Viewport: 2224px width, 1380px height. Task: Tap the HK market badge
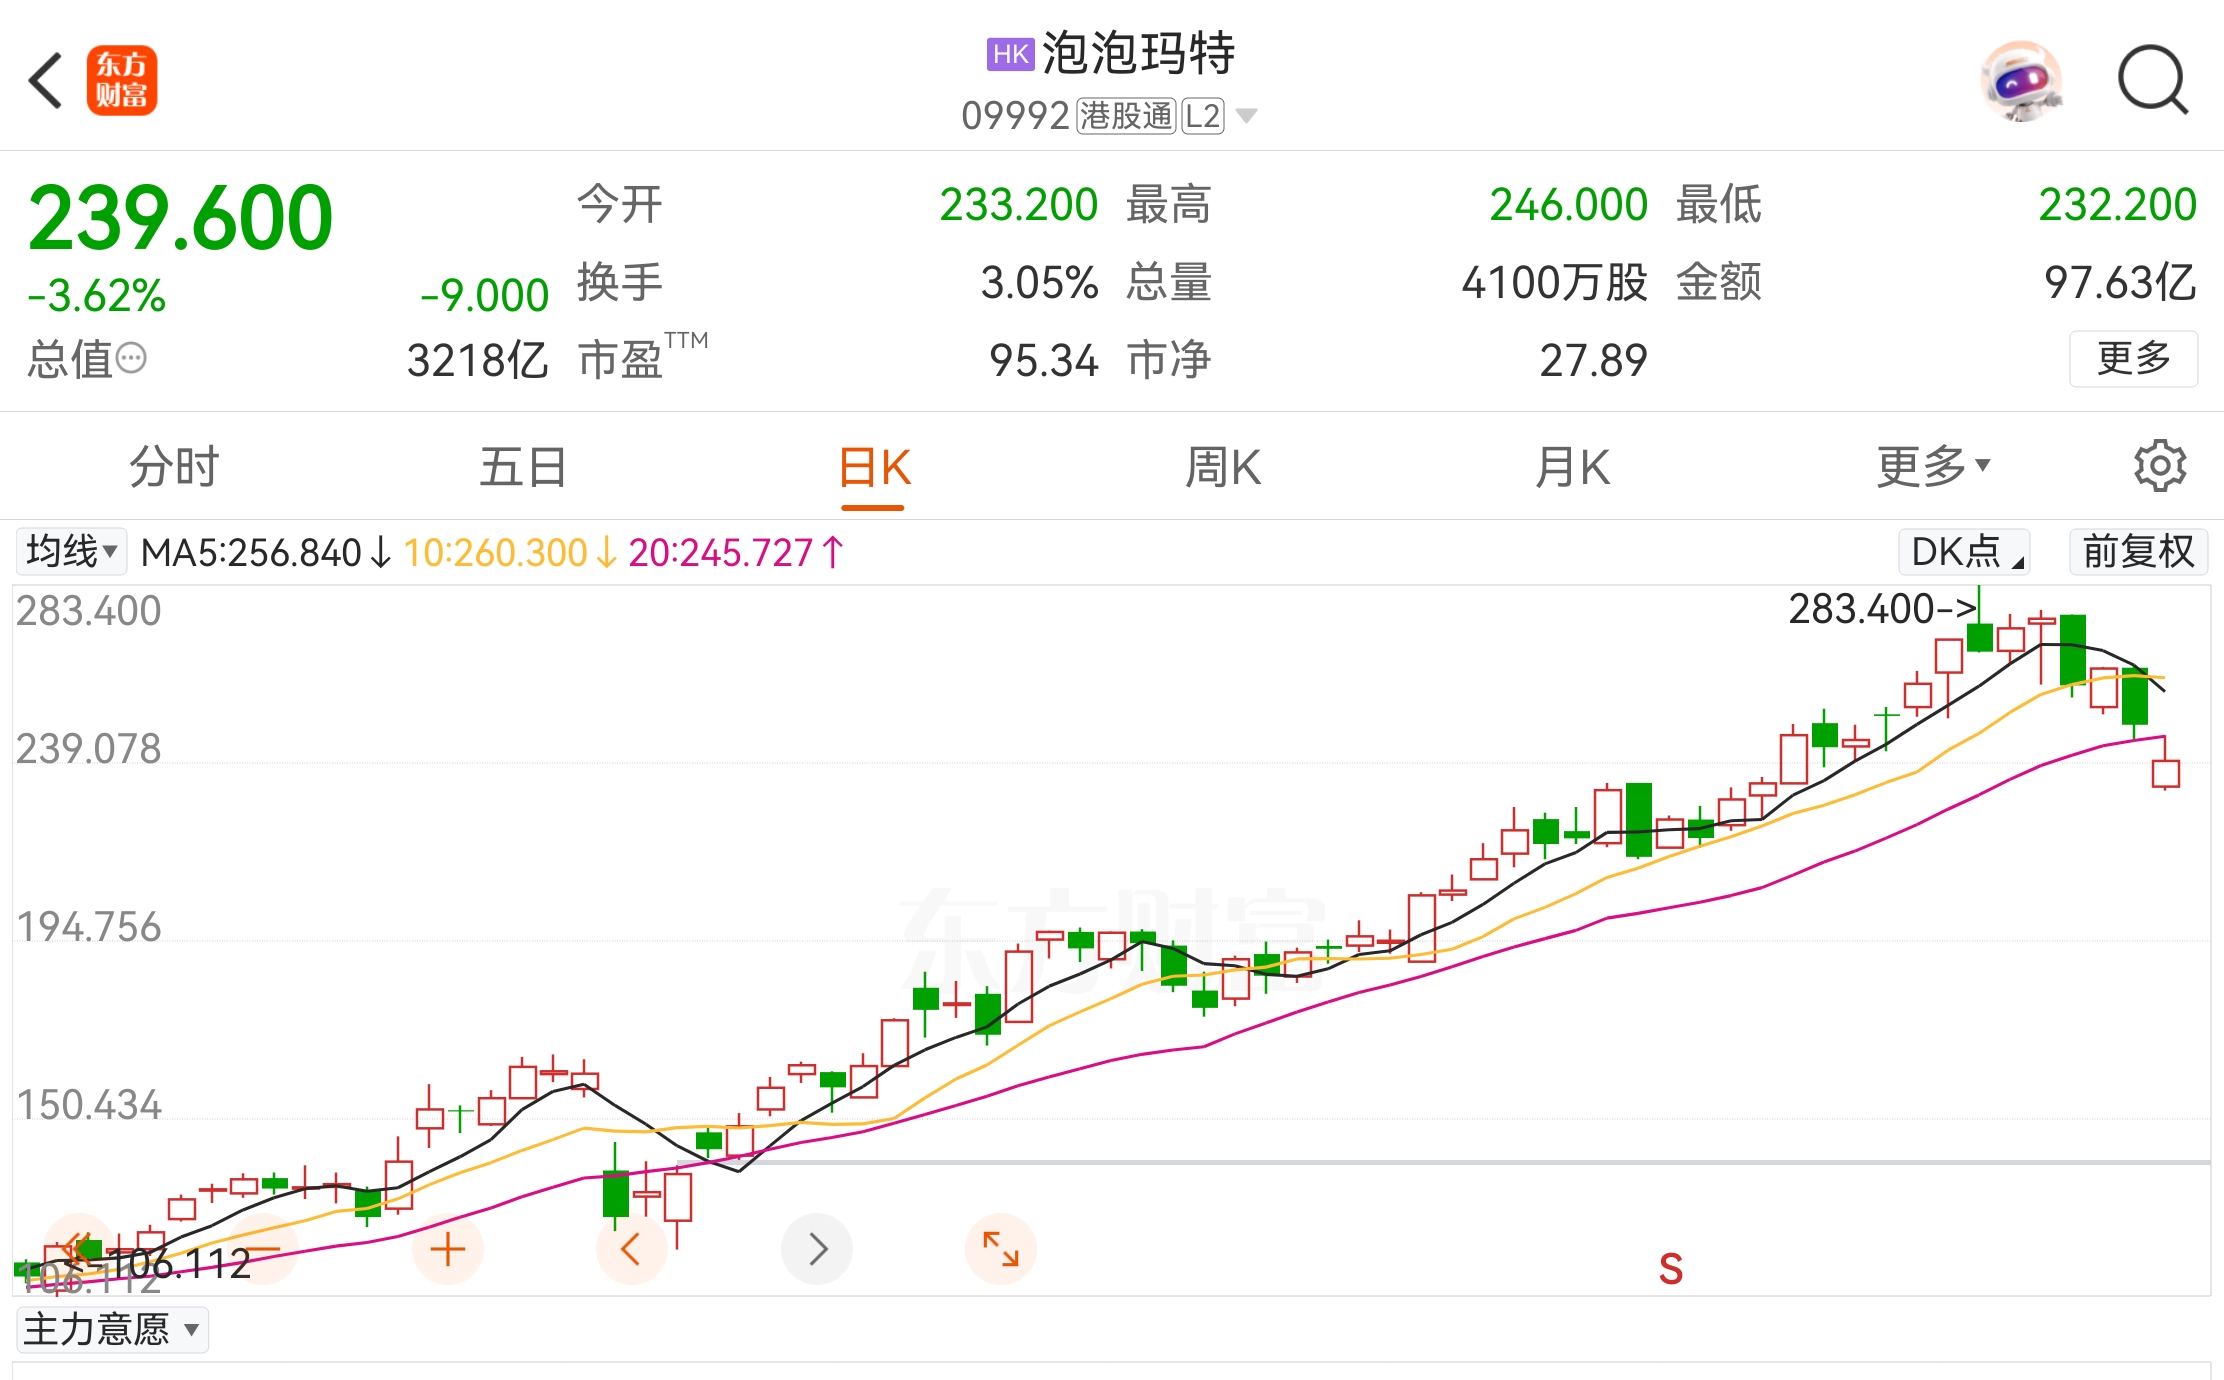pyautogui.click(x=1010, y=54)
